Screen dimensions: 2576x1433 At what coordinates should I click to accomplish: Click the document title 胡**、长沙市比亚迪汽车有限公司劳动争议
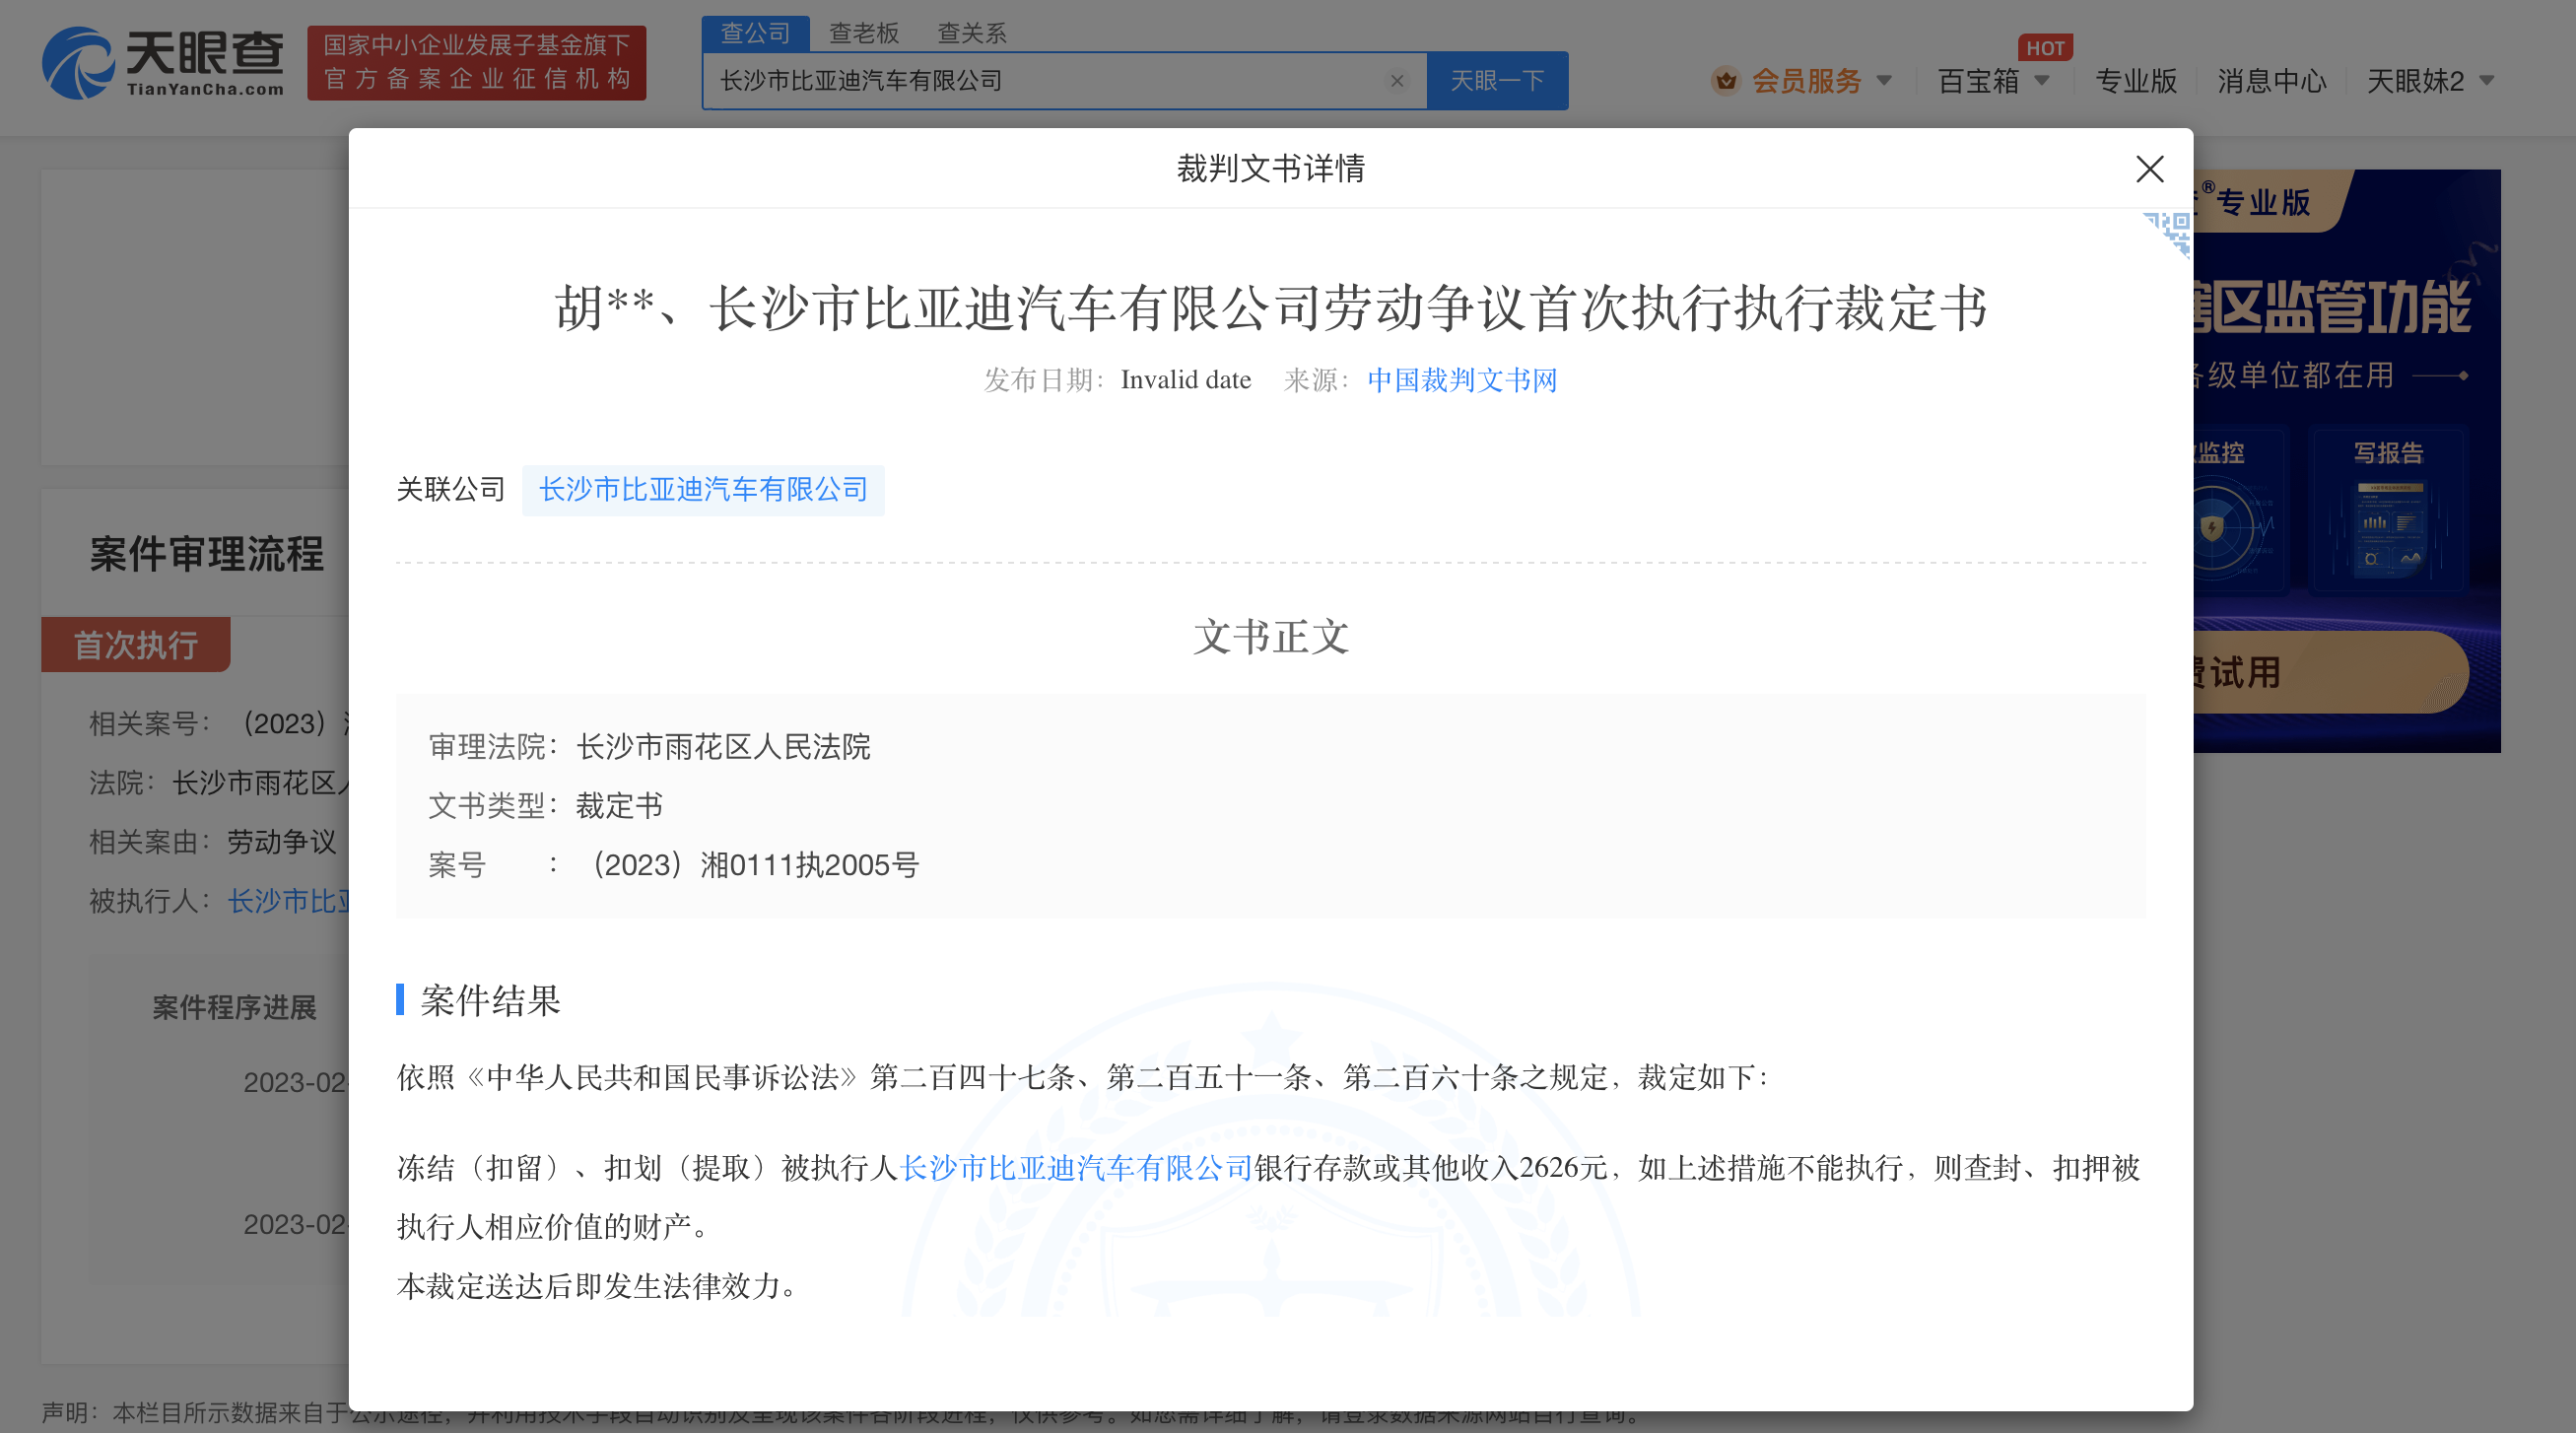(1271, 308)
